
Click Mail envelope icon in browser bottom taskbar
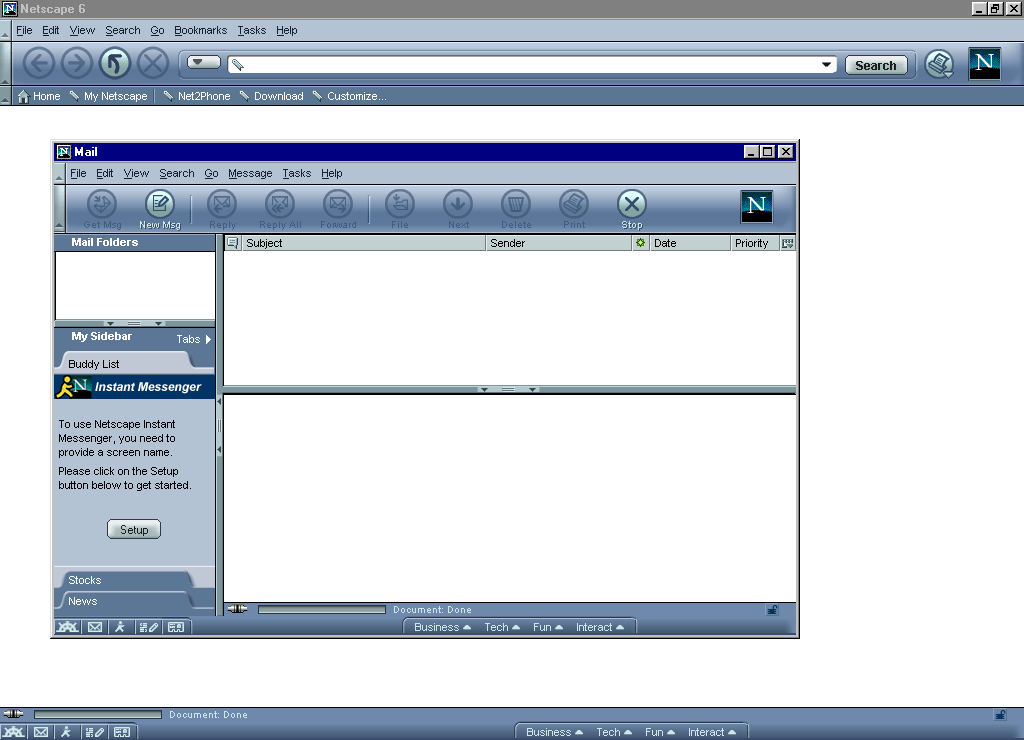pyautogui.click(x=40, y=732)
